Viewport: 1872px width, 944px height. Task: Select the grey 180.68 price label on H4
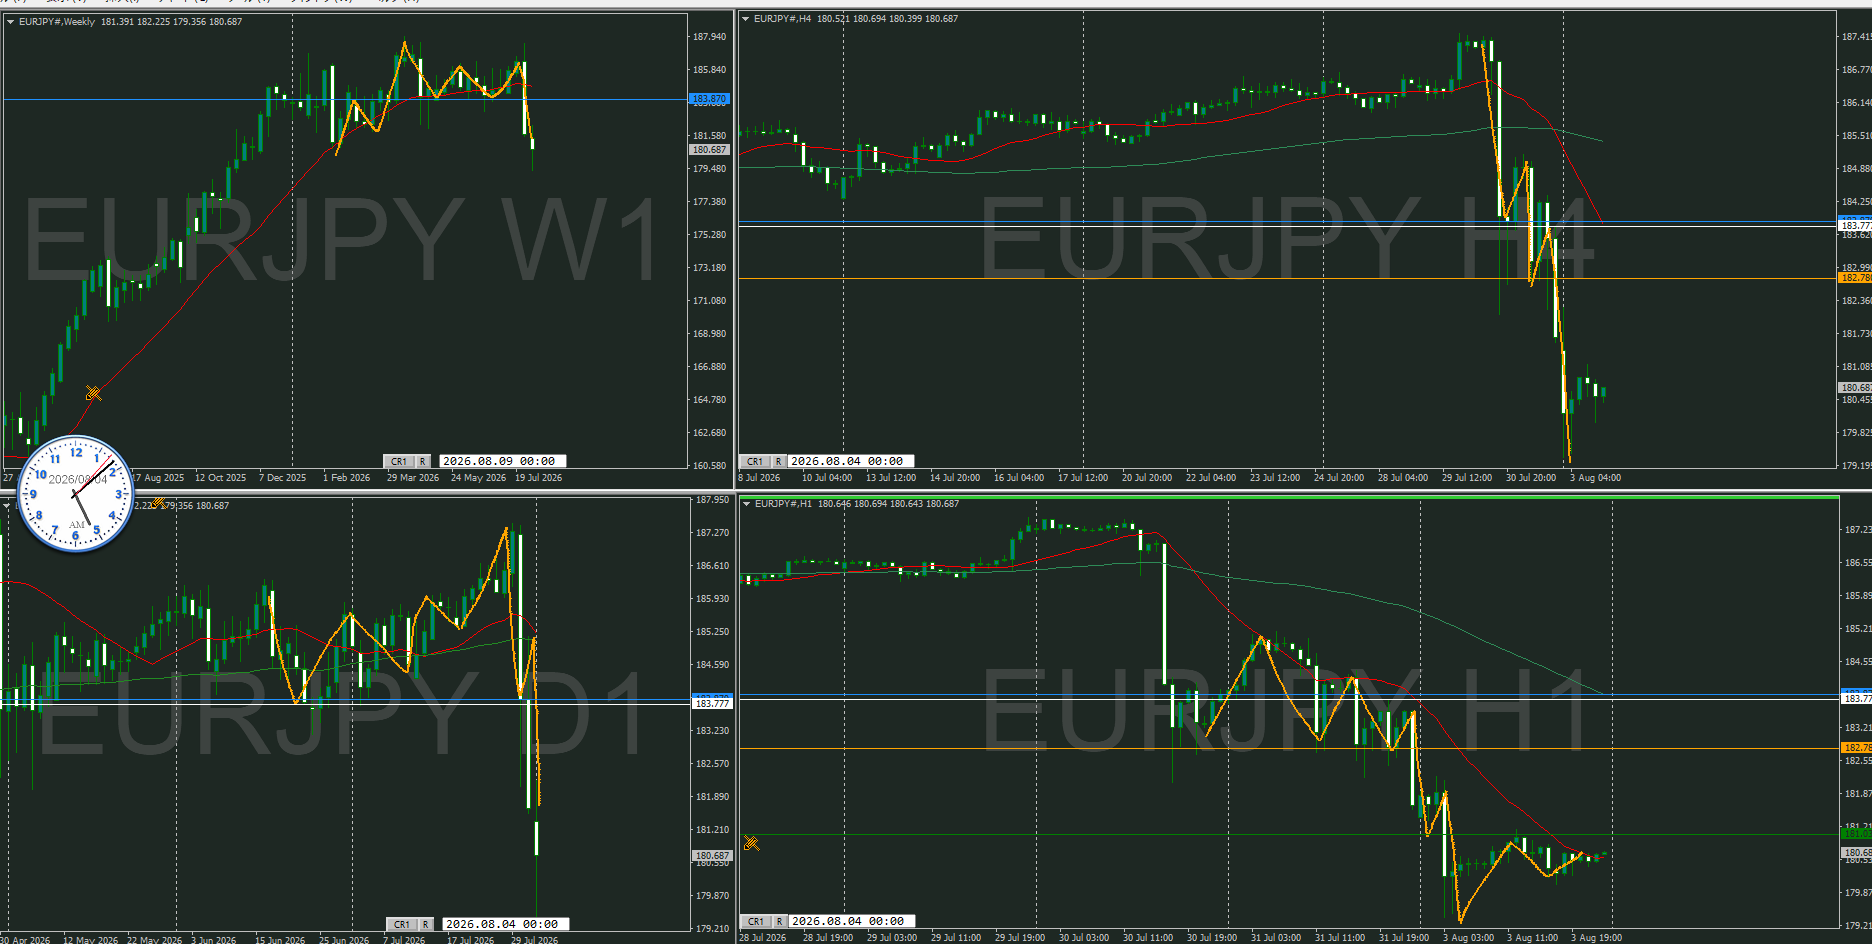point(1856,387)
